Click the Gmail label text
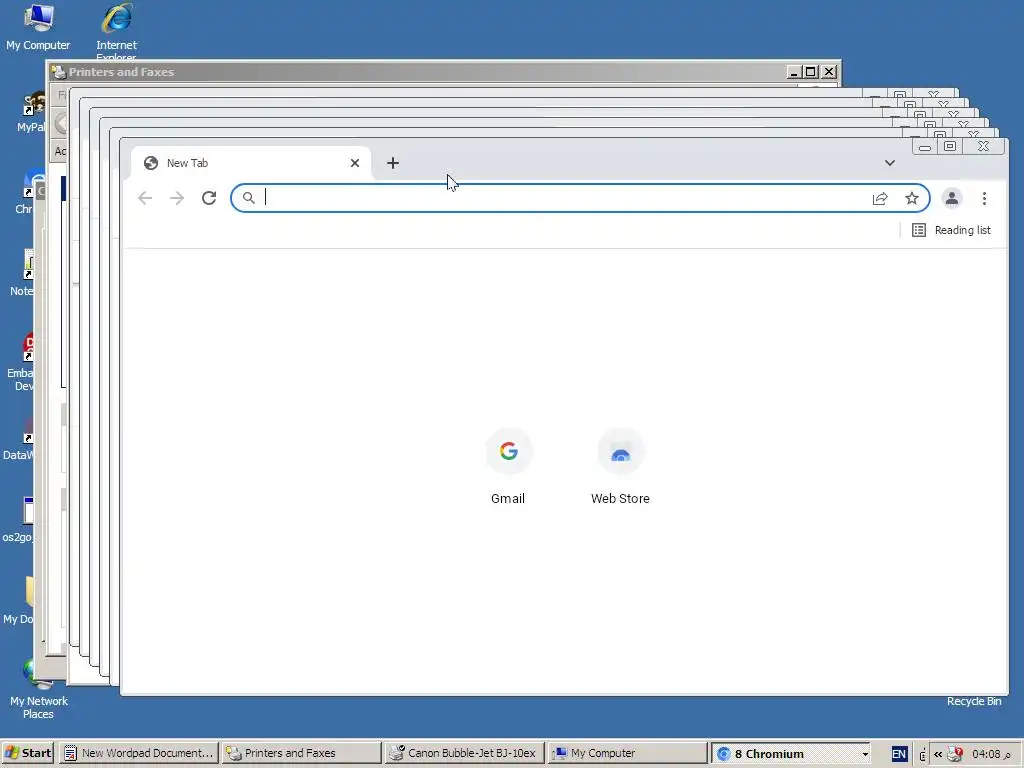This screenshot has width=1024, height=768. click(x=508, y=498)
